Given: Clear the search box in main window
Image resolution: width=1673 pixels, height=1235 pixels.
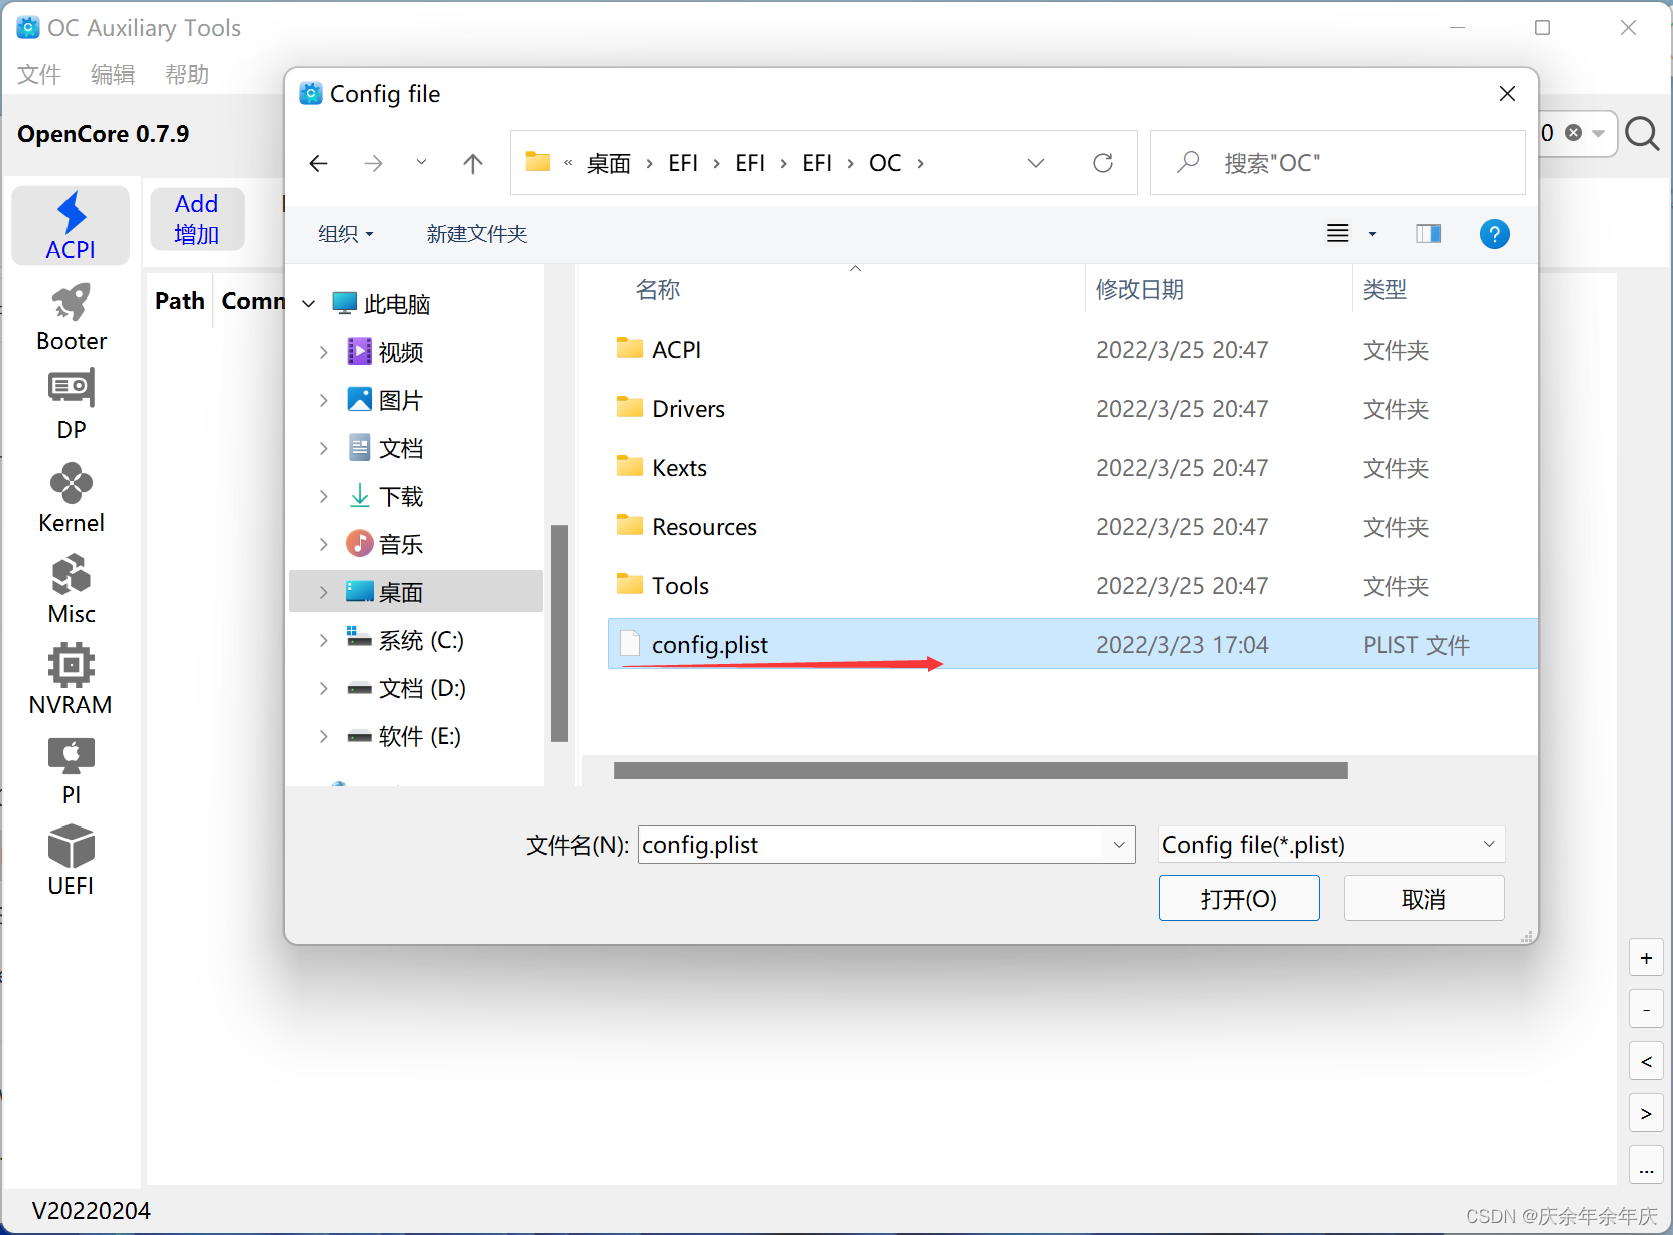Looking at the screenshot, I should [x=1573, y=133].
